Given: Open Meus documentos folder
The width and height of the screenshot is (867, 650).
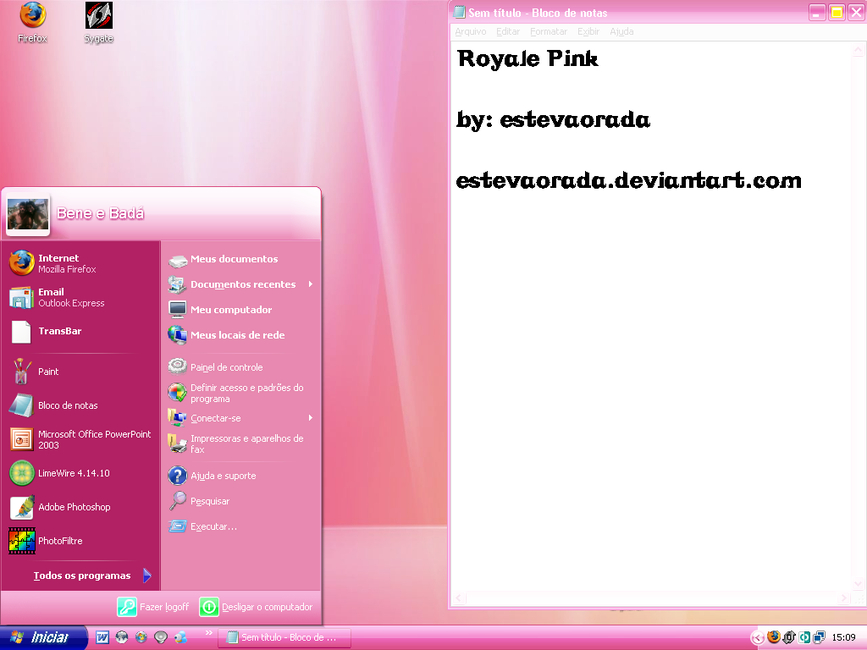Looking at the screenshot, I should [x=241, y=259].
